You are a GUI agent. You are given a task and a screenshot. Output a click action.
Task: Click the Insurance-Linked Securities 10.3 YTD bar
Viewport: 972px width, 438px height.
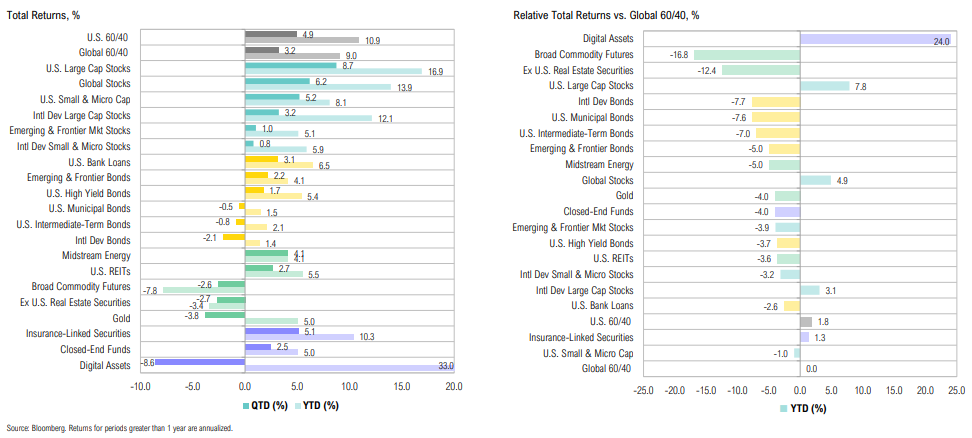299,336
